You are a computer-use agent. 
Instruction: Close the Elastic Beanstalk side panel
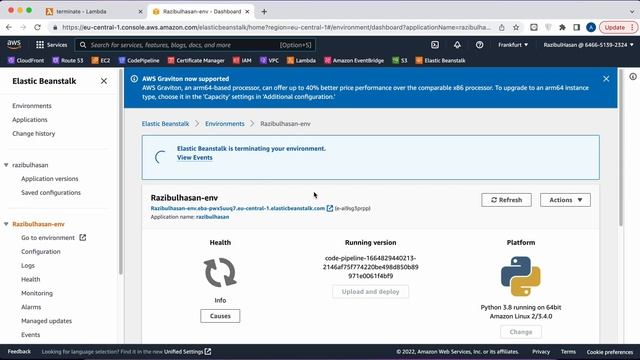point(104,81)
